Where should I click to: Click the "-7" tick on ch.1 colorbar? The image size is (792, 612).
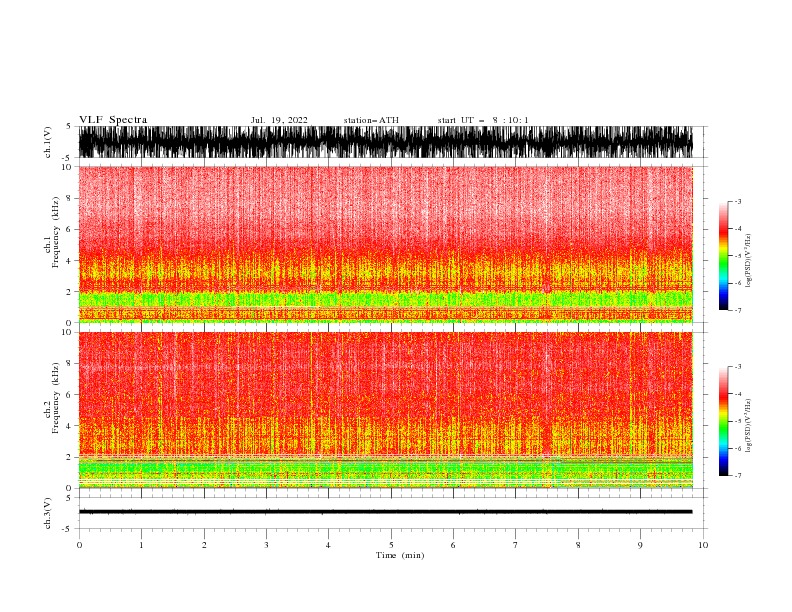coord(737,310)
